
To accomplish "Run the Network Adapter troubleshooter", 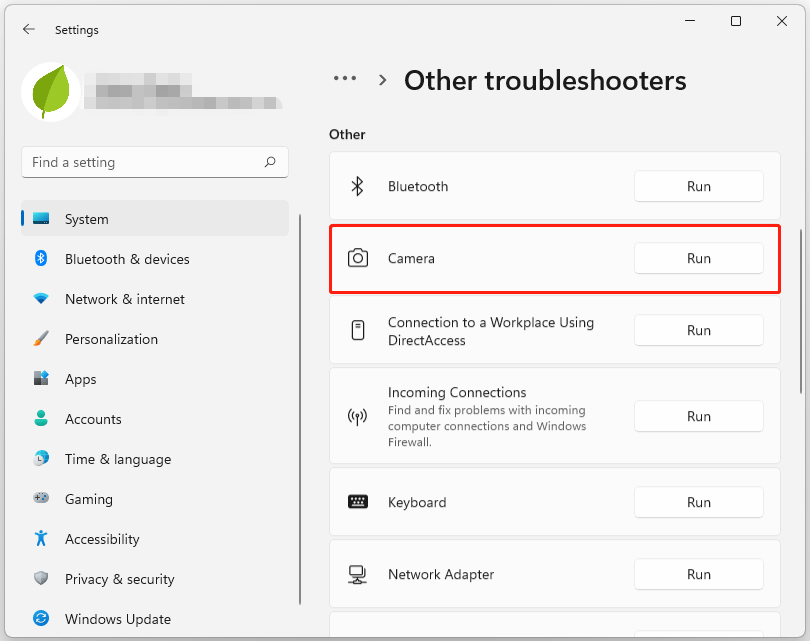I will tap(698, 574).
